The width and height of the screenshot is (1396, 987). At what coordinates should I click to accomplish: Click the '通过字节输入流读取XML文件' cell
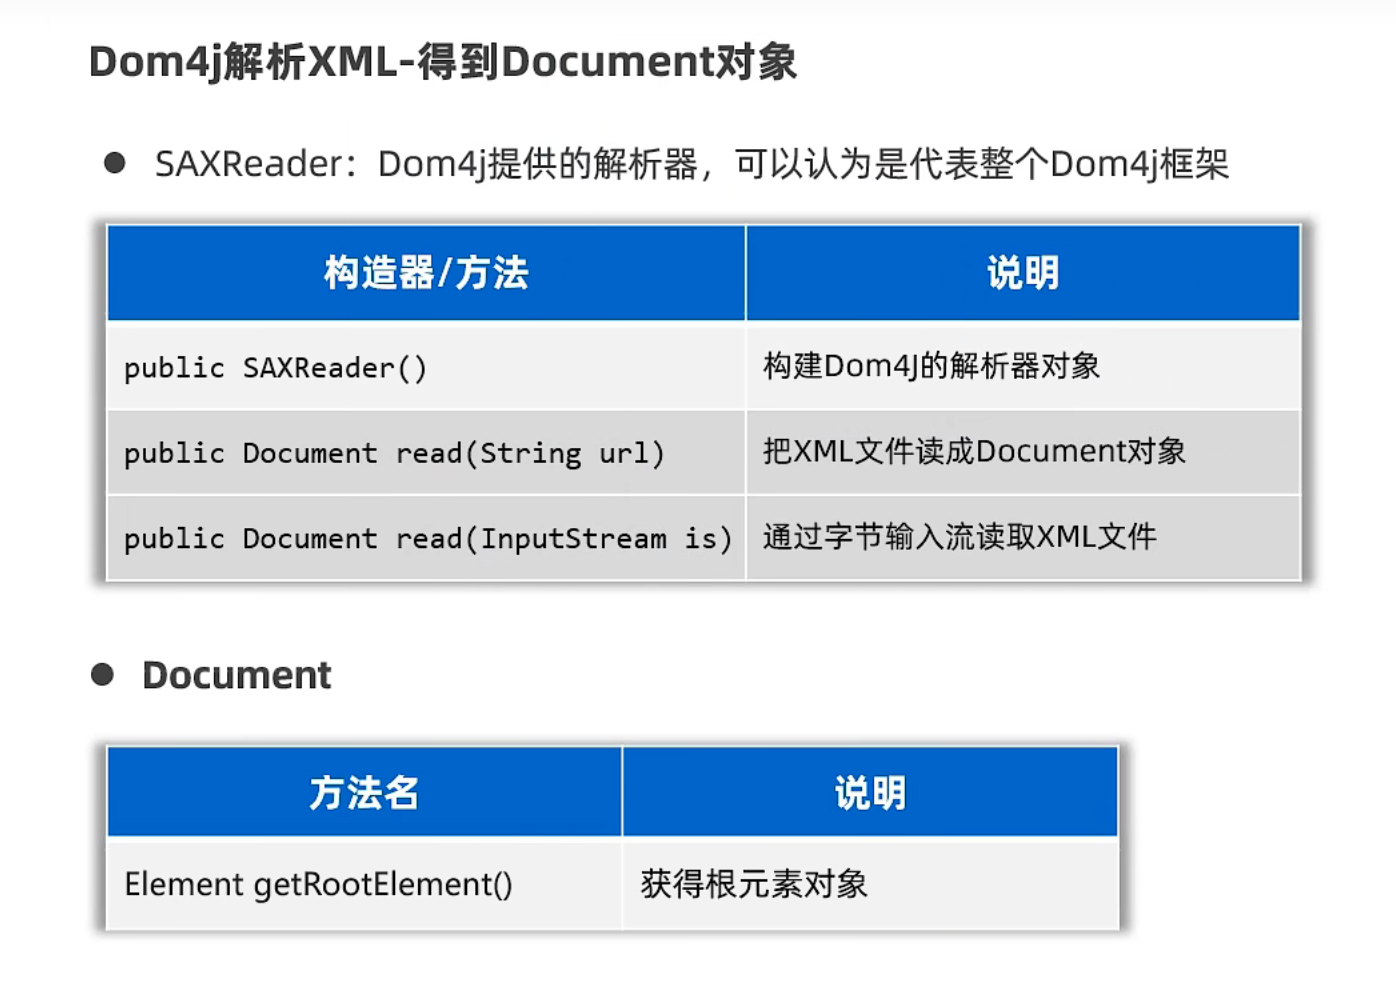point(1023,538)
